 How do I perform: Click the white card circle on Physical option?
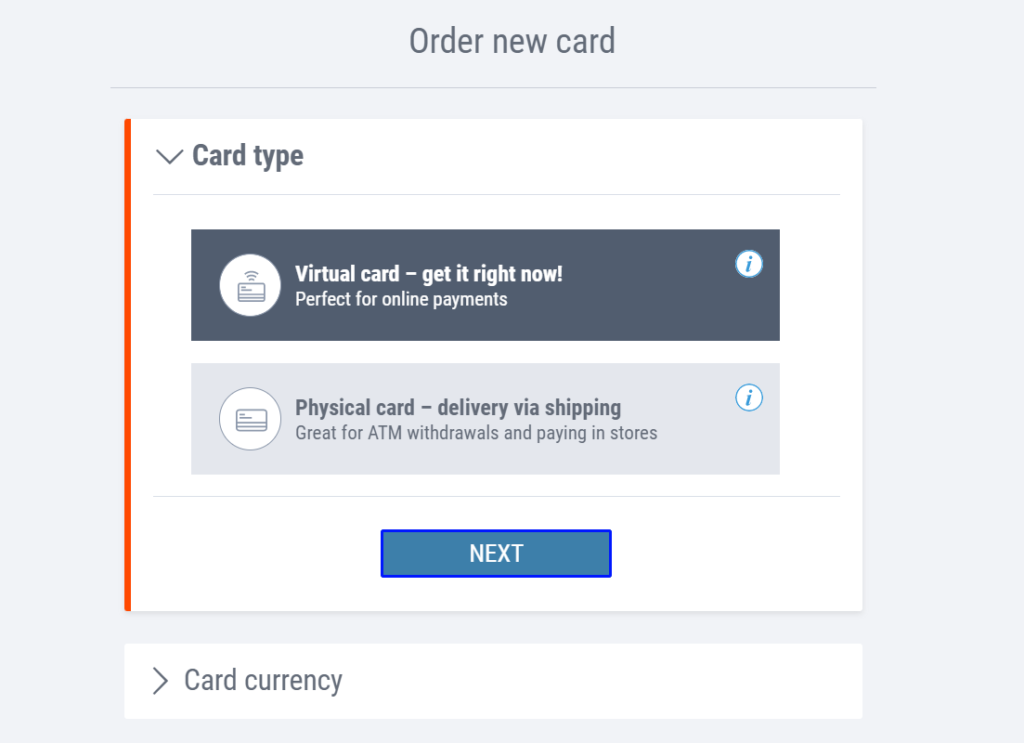point(249,419)
